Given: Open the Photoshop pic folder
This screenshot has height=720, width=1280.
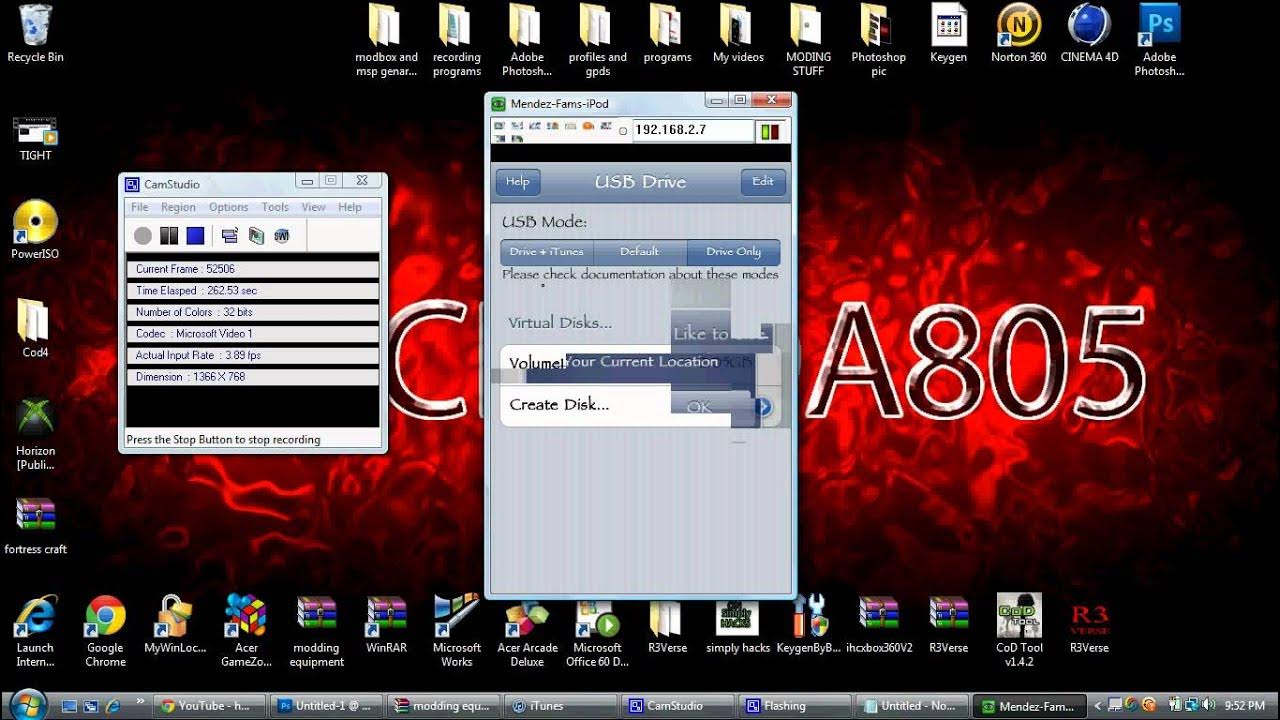Looking at the screenshot, I should point(878,41).
